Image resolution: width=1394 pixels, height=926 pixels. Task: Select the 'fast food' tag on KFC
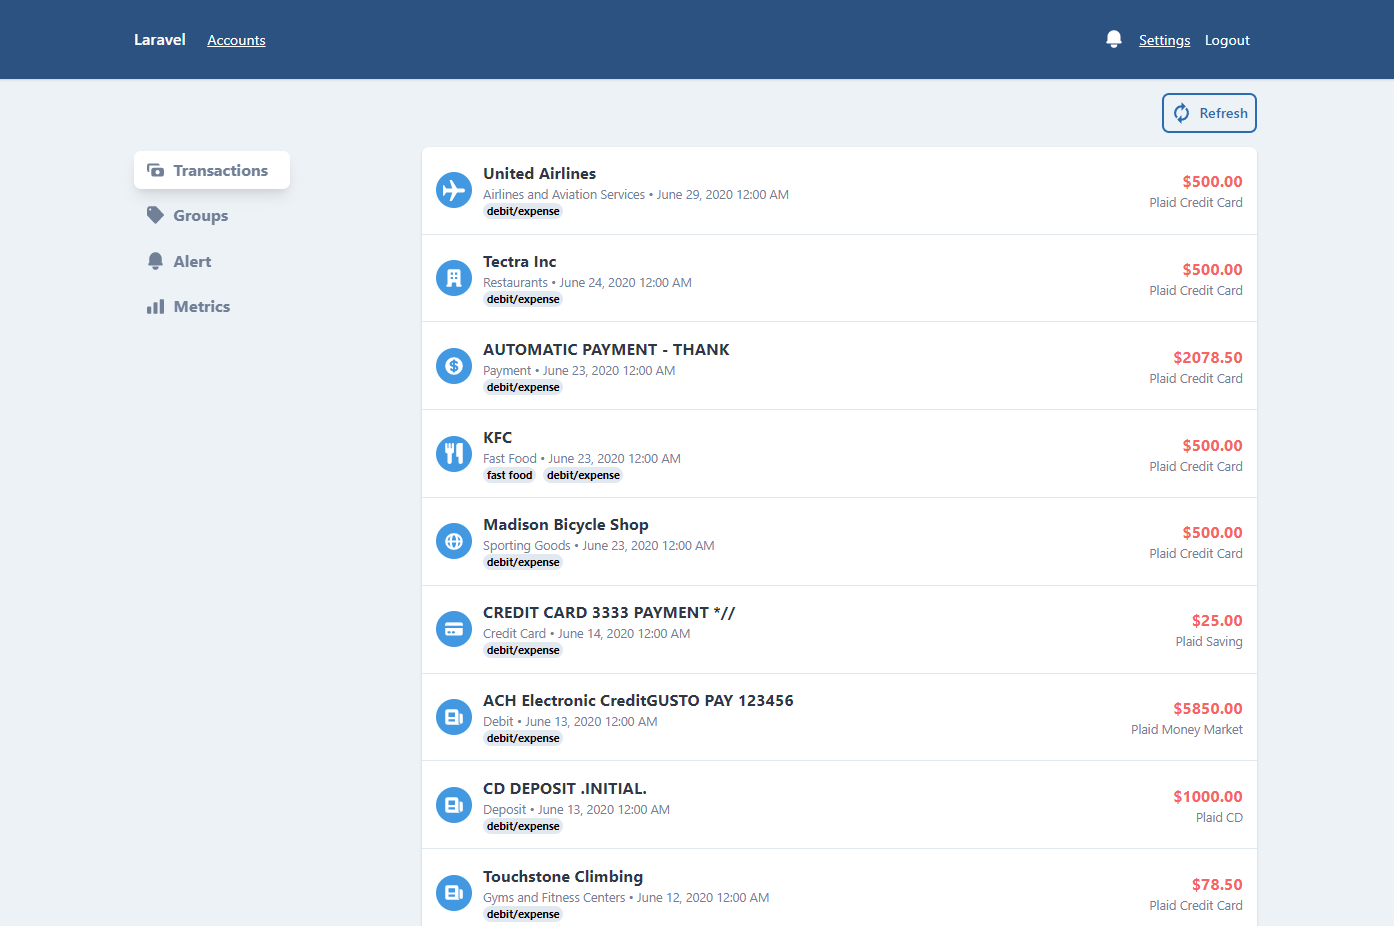click(x=509, y=476)
